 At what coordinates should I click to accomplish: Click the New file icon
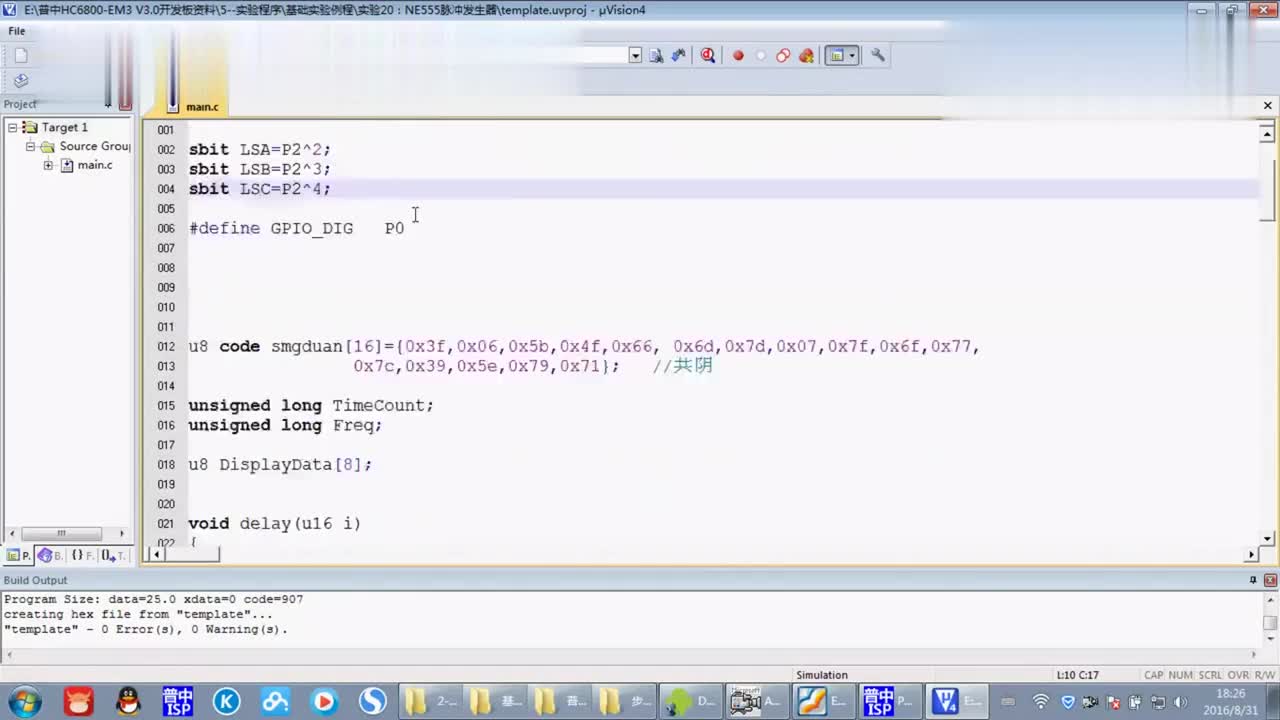pyautogui.click(x=21, y=56)
